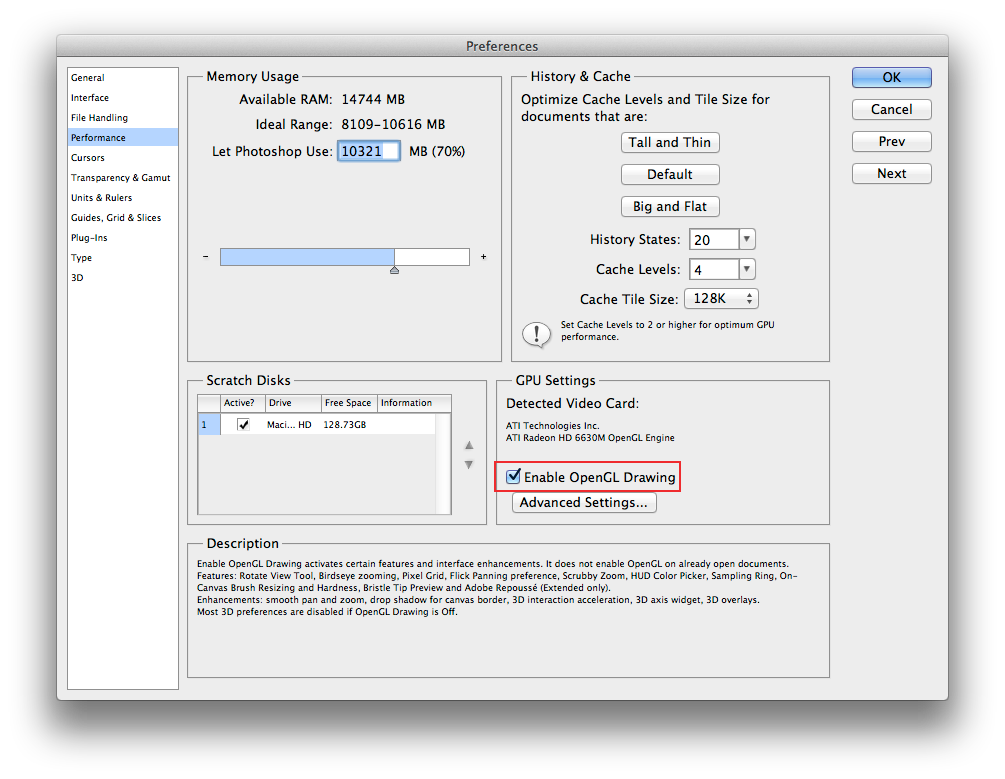This screenshot has height=779, width=1005.
Task: Select scratch disk row number 1
Action: coord(209,424)
